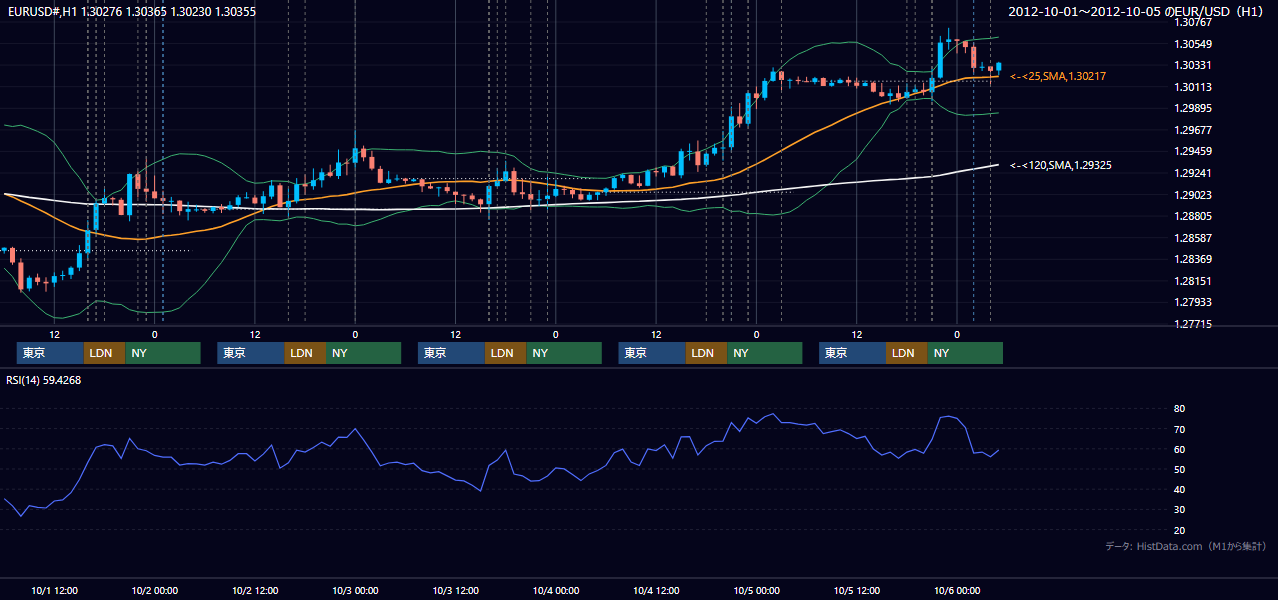The height and width of the screenshot is (600, 1278).
Task: Click the 10/5 12:00 time label
Action: [856, 590]
